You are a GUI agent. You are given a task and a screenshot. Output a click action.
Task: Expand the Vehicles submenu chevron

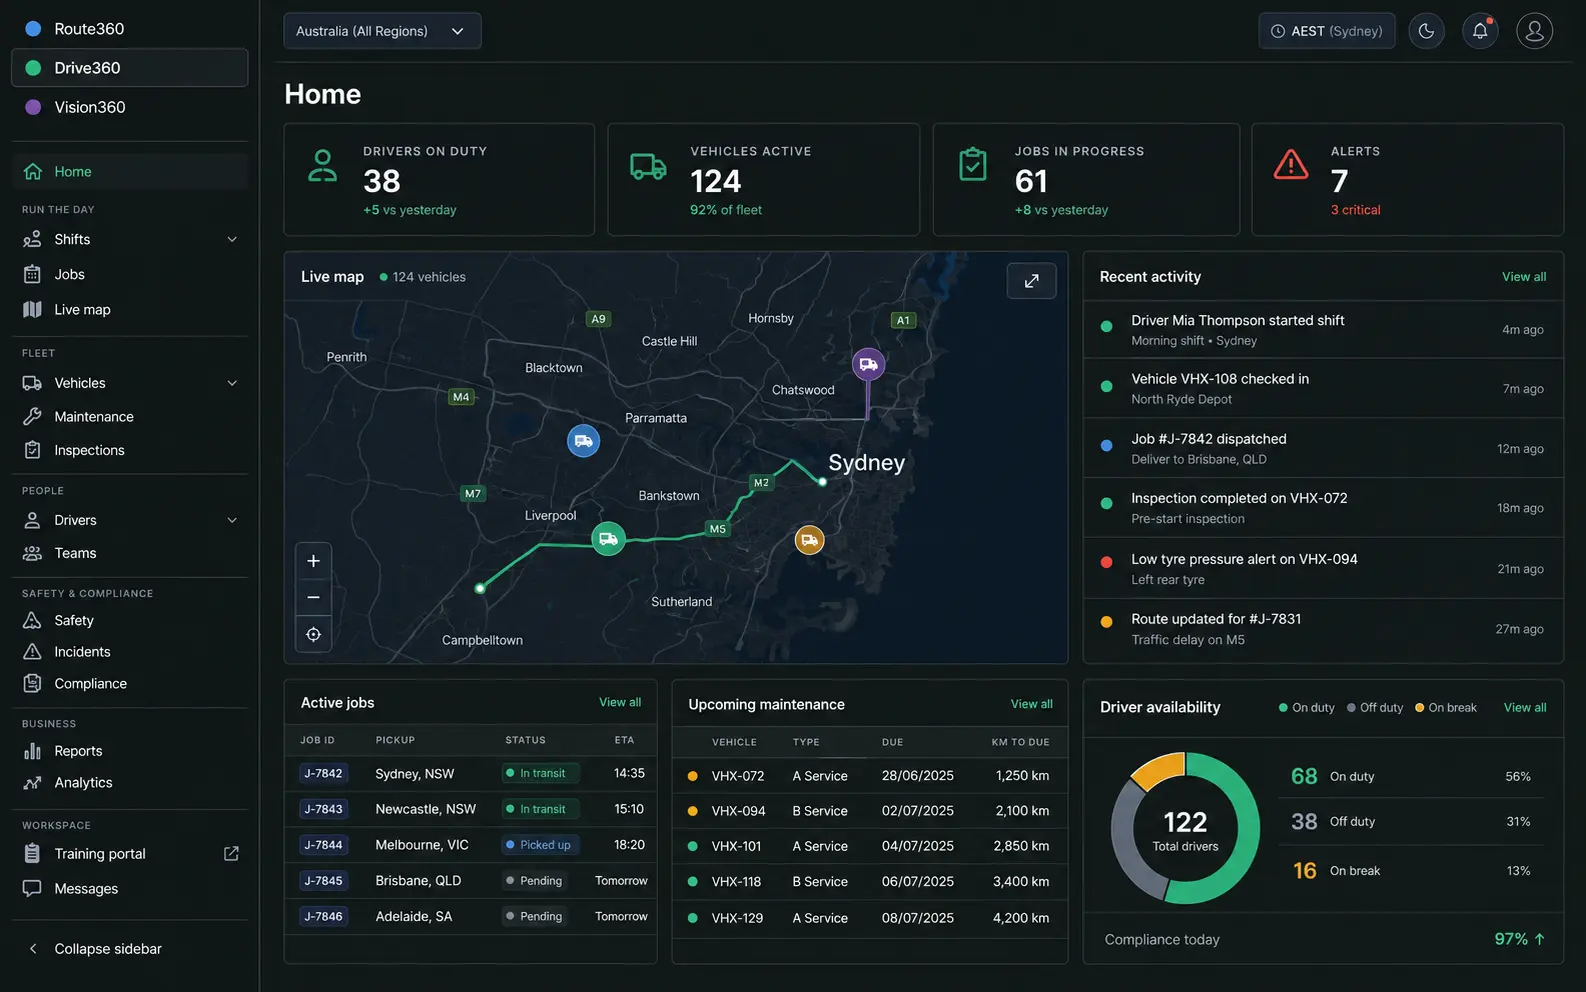[x=232, y=383]
